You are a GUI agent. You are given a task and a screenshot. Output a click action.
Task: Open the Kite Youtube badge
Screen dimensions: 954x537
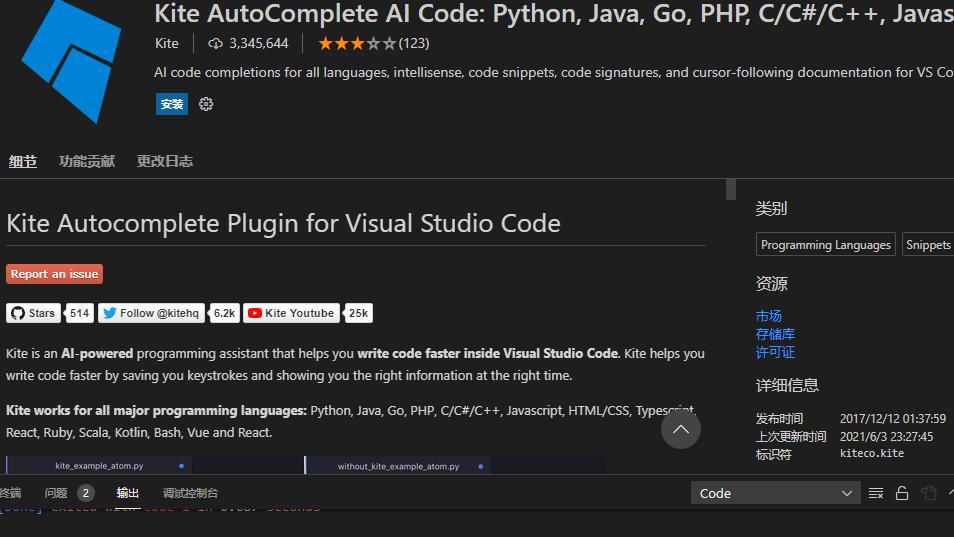click(x=291, y=313)
